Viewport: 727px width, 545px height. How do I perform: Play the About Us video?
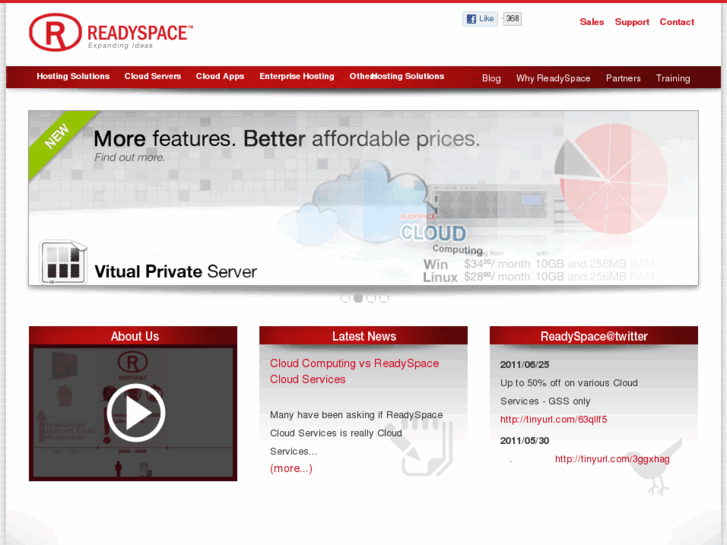point(136,412)
